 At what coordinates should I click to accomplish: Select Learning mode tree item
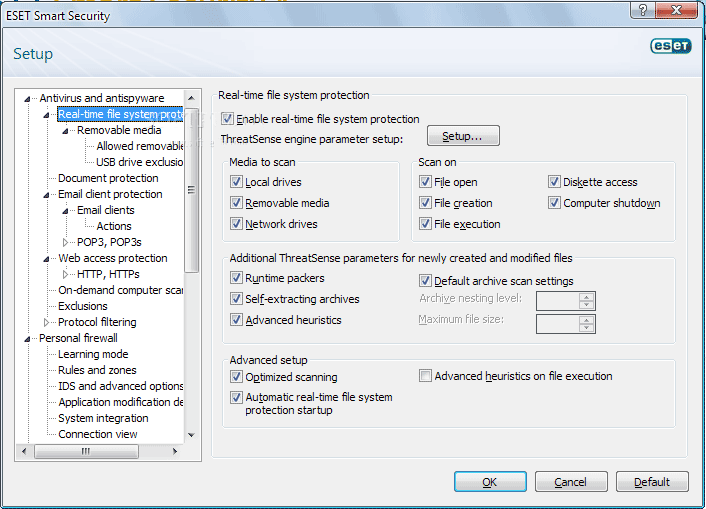[93, 354]
